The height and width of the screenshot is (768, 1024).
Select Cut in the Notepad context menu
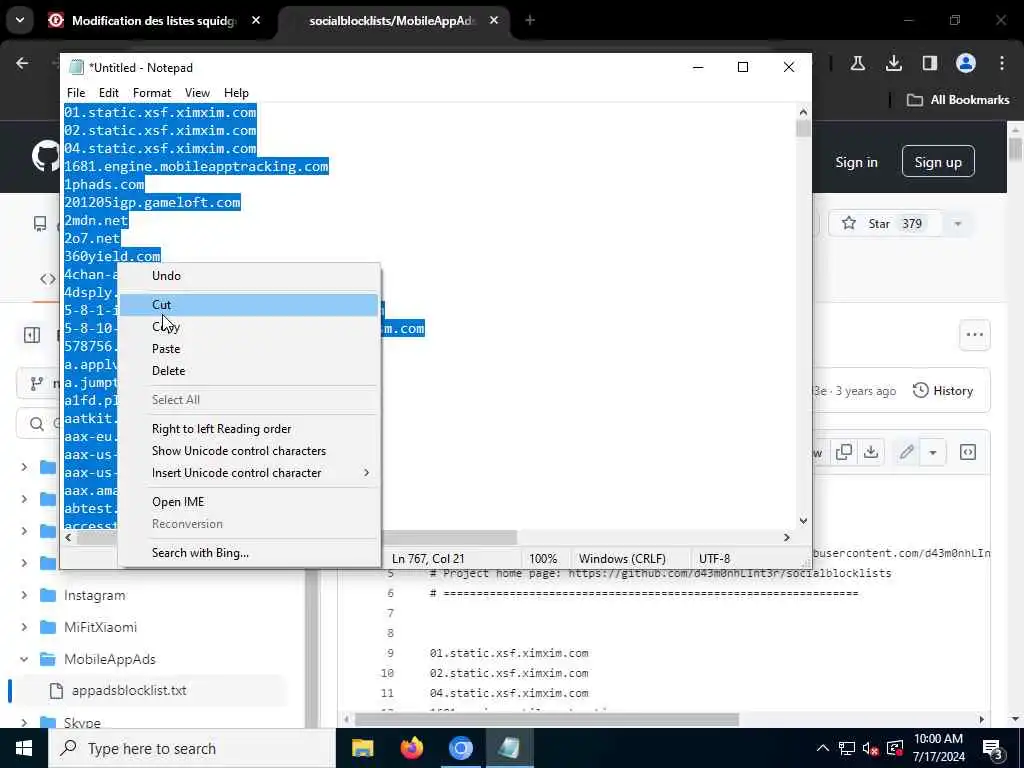coord(248,305)
